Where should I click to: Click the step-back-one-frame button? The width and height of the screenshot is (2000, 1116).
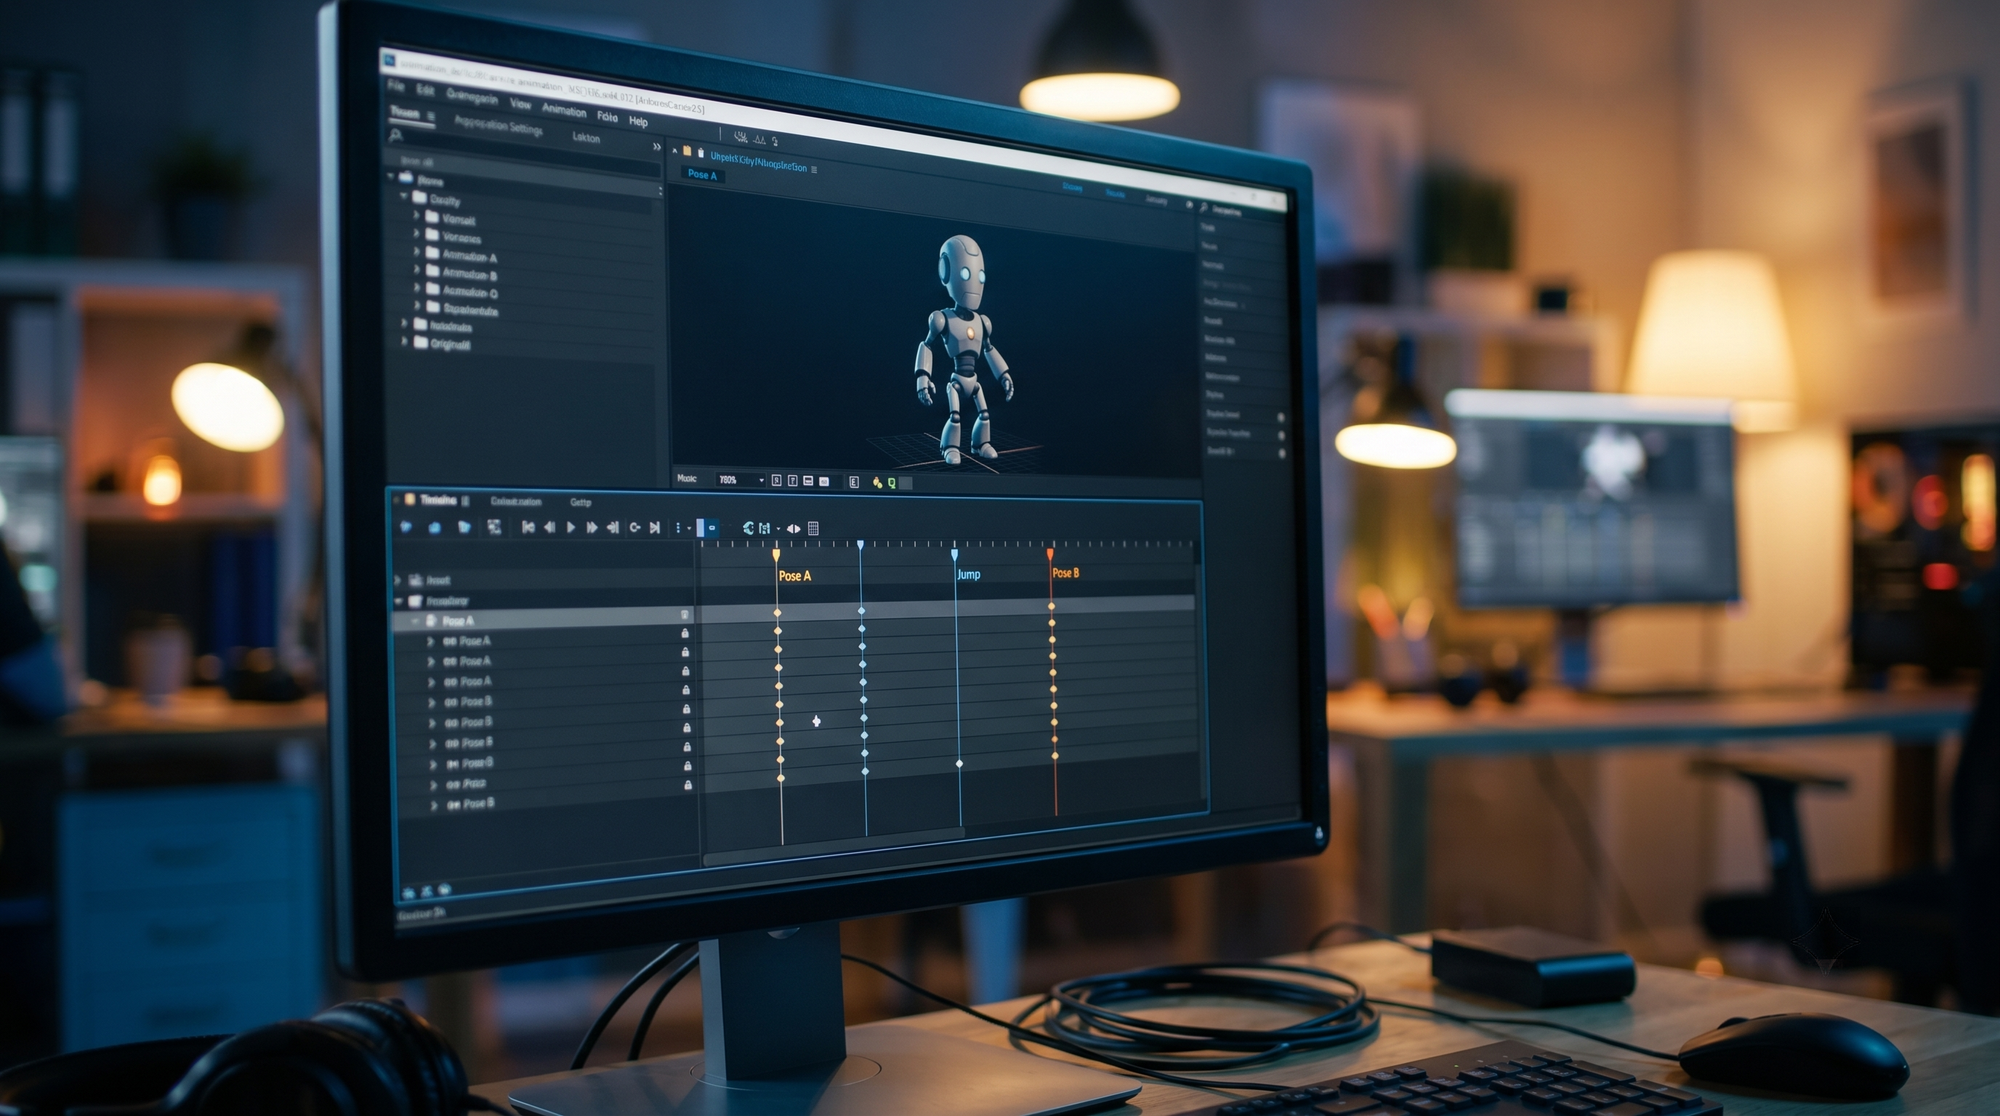(x=549, y=527)
